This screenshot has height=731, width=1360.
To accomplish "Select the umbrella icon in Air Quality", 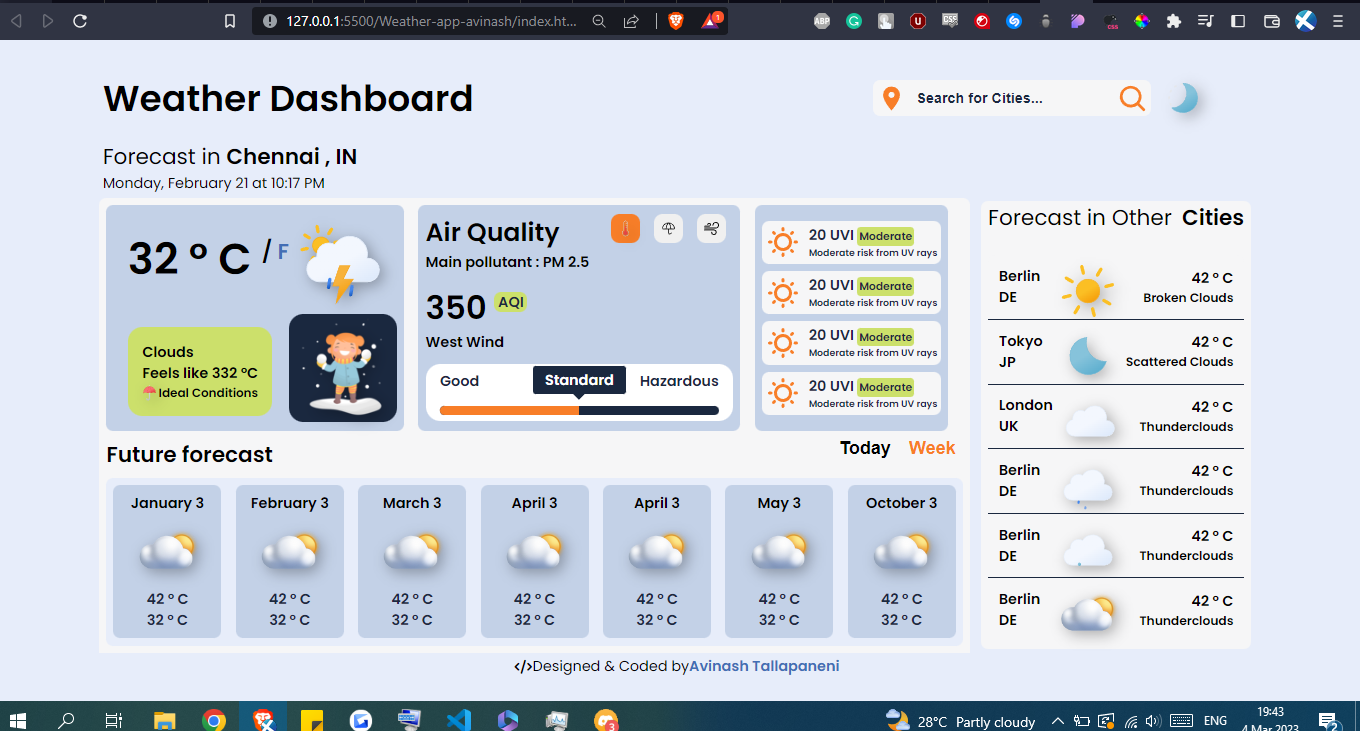I will click(x=669, y=229).
